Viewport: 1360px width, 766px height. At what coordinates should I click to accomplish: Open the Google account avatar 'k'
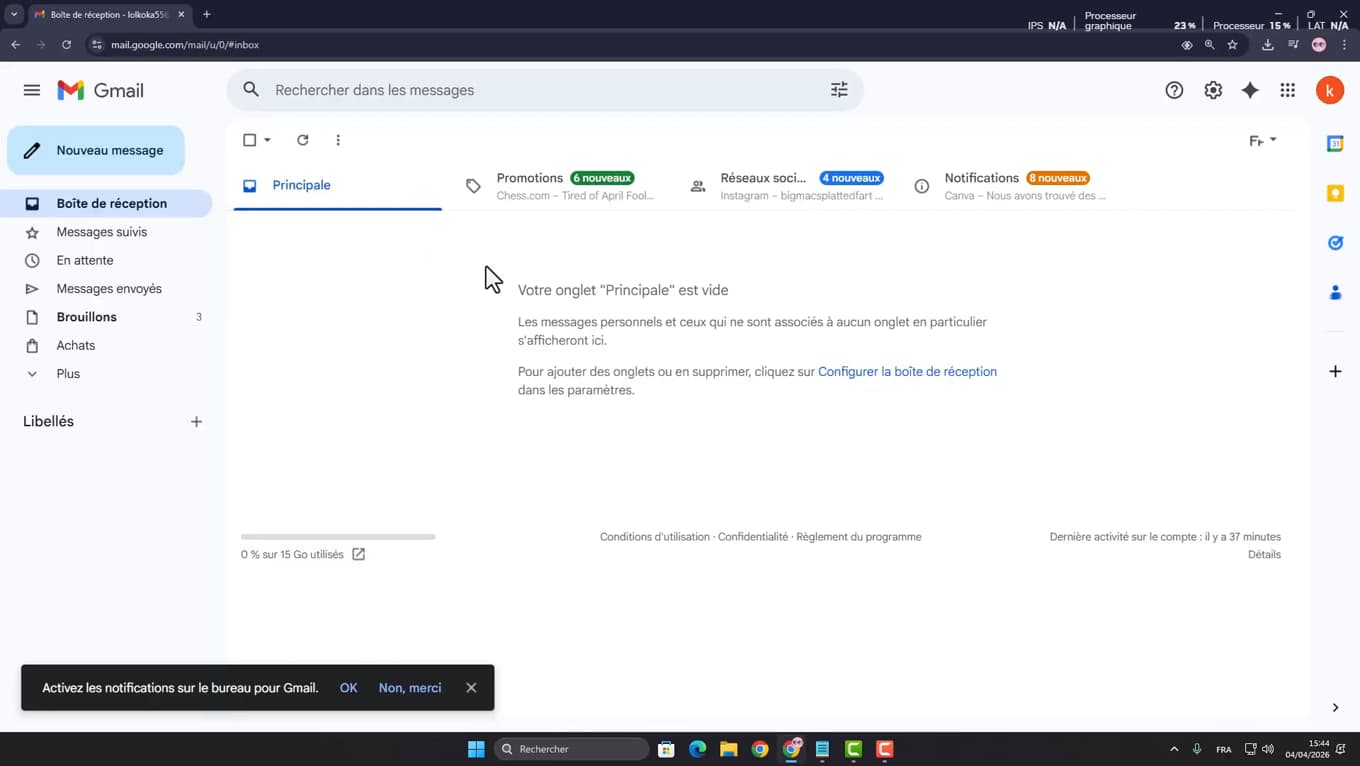tap(1330, 90)
